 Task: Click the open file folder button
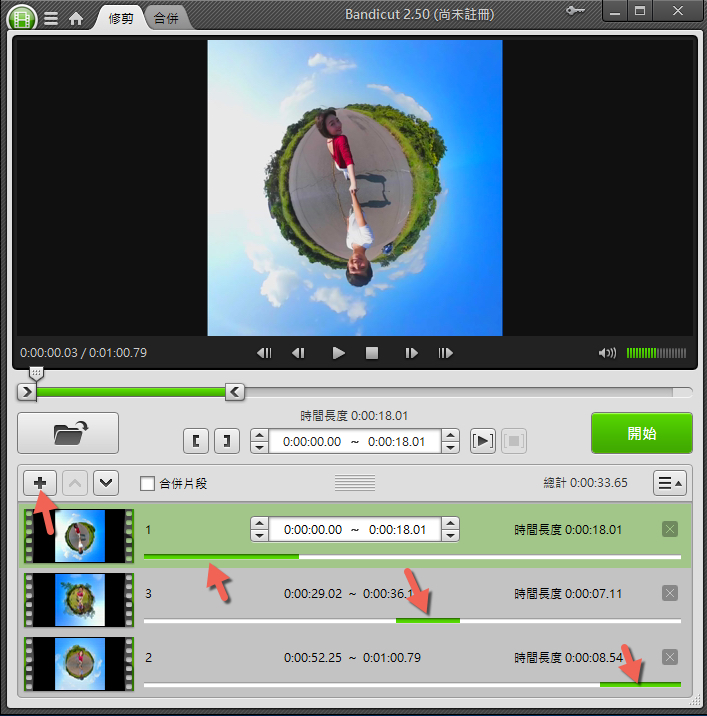click(x=68, y=433)
